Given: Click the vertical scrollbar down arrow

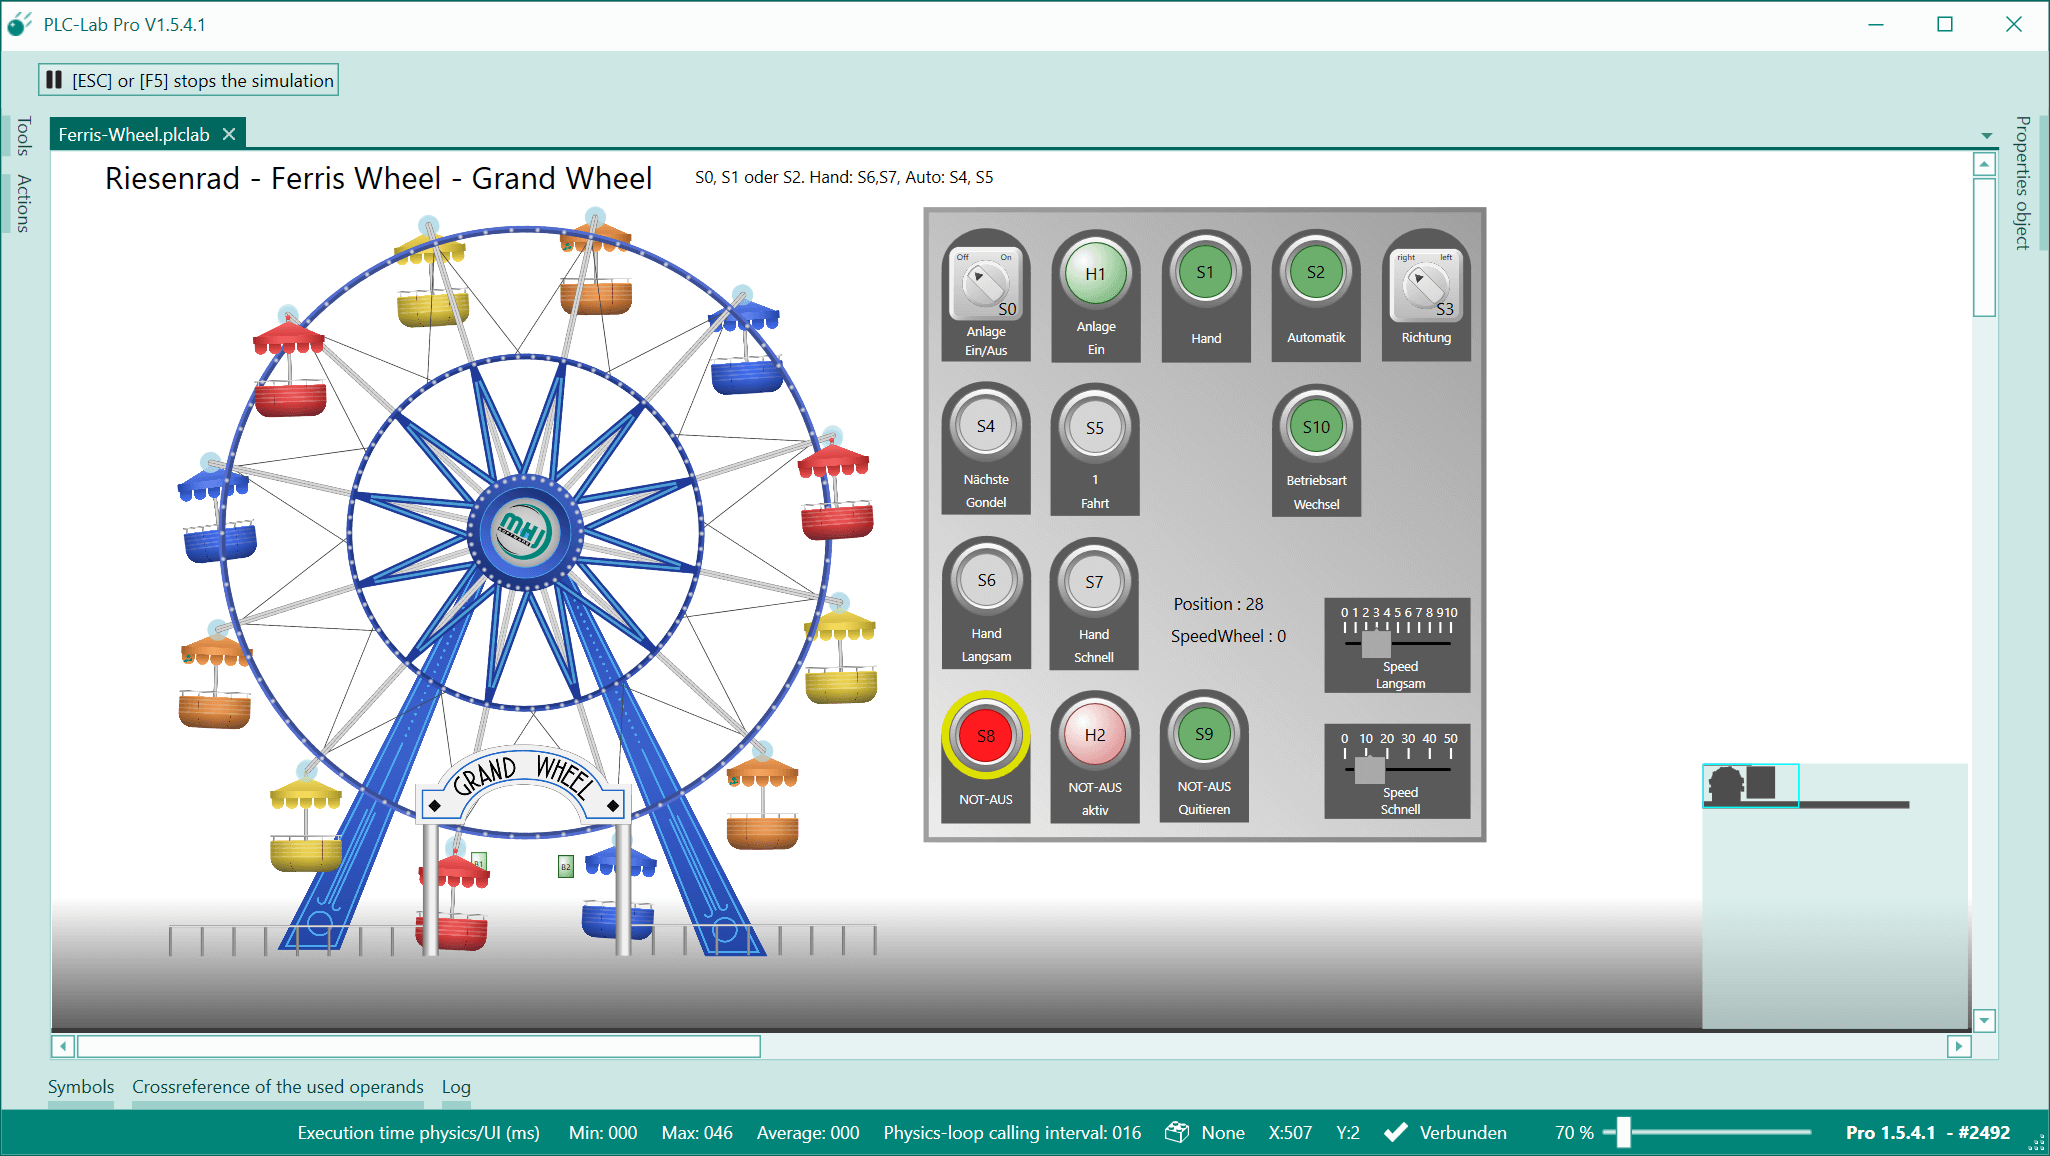Looking at the screenshot, I should click(x=1984, y=1020).
